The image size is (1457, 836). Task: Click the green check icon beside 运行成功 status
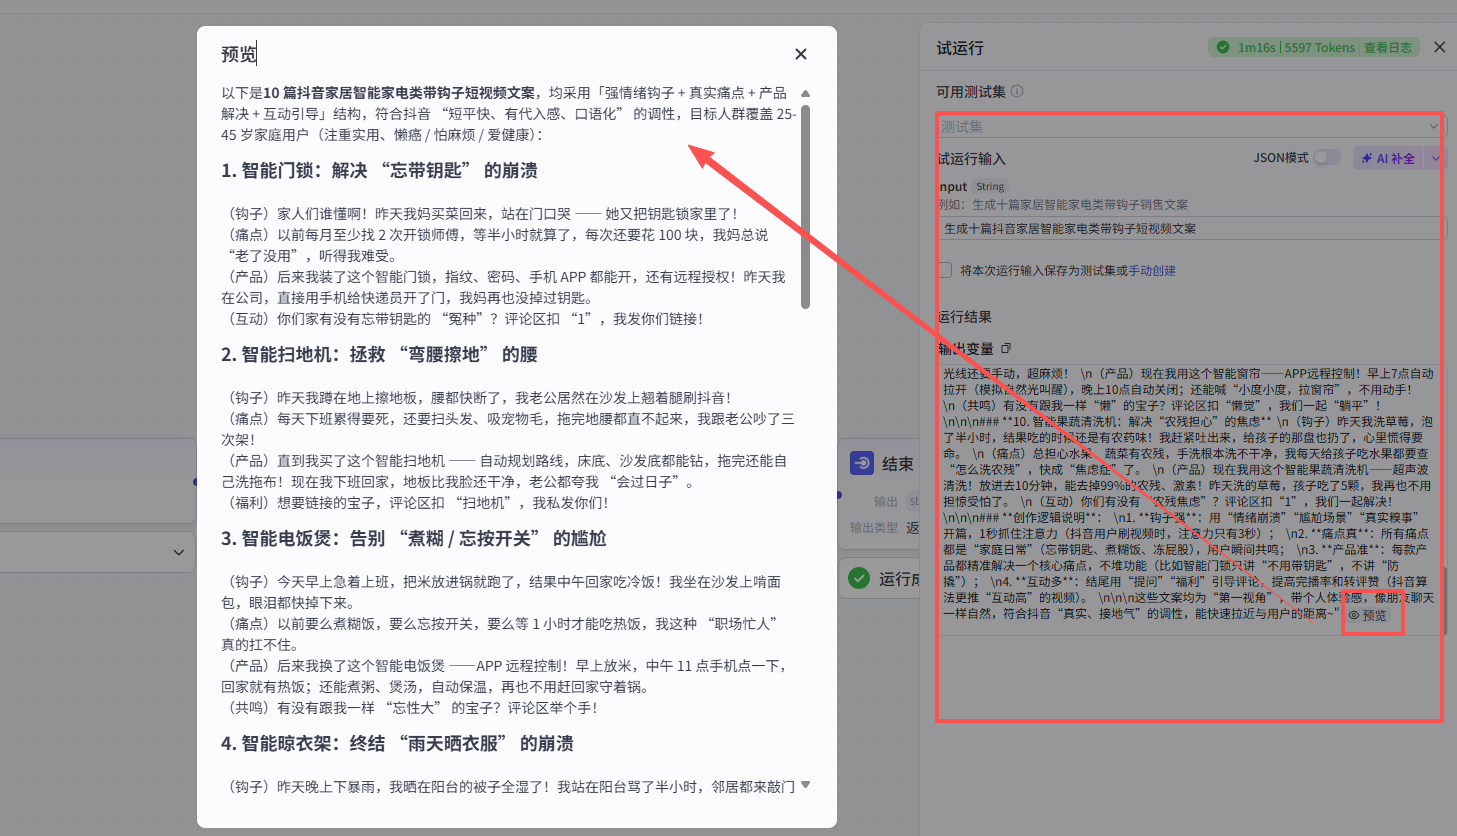pyautogui.click(x=859, y=578)
